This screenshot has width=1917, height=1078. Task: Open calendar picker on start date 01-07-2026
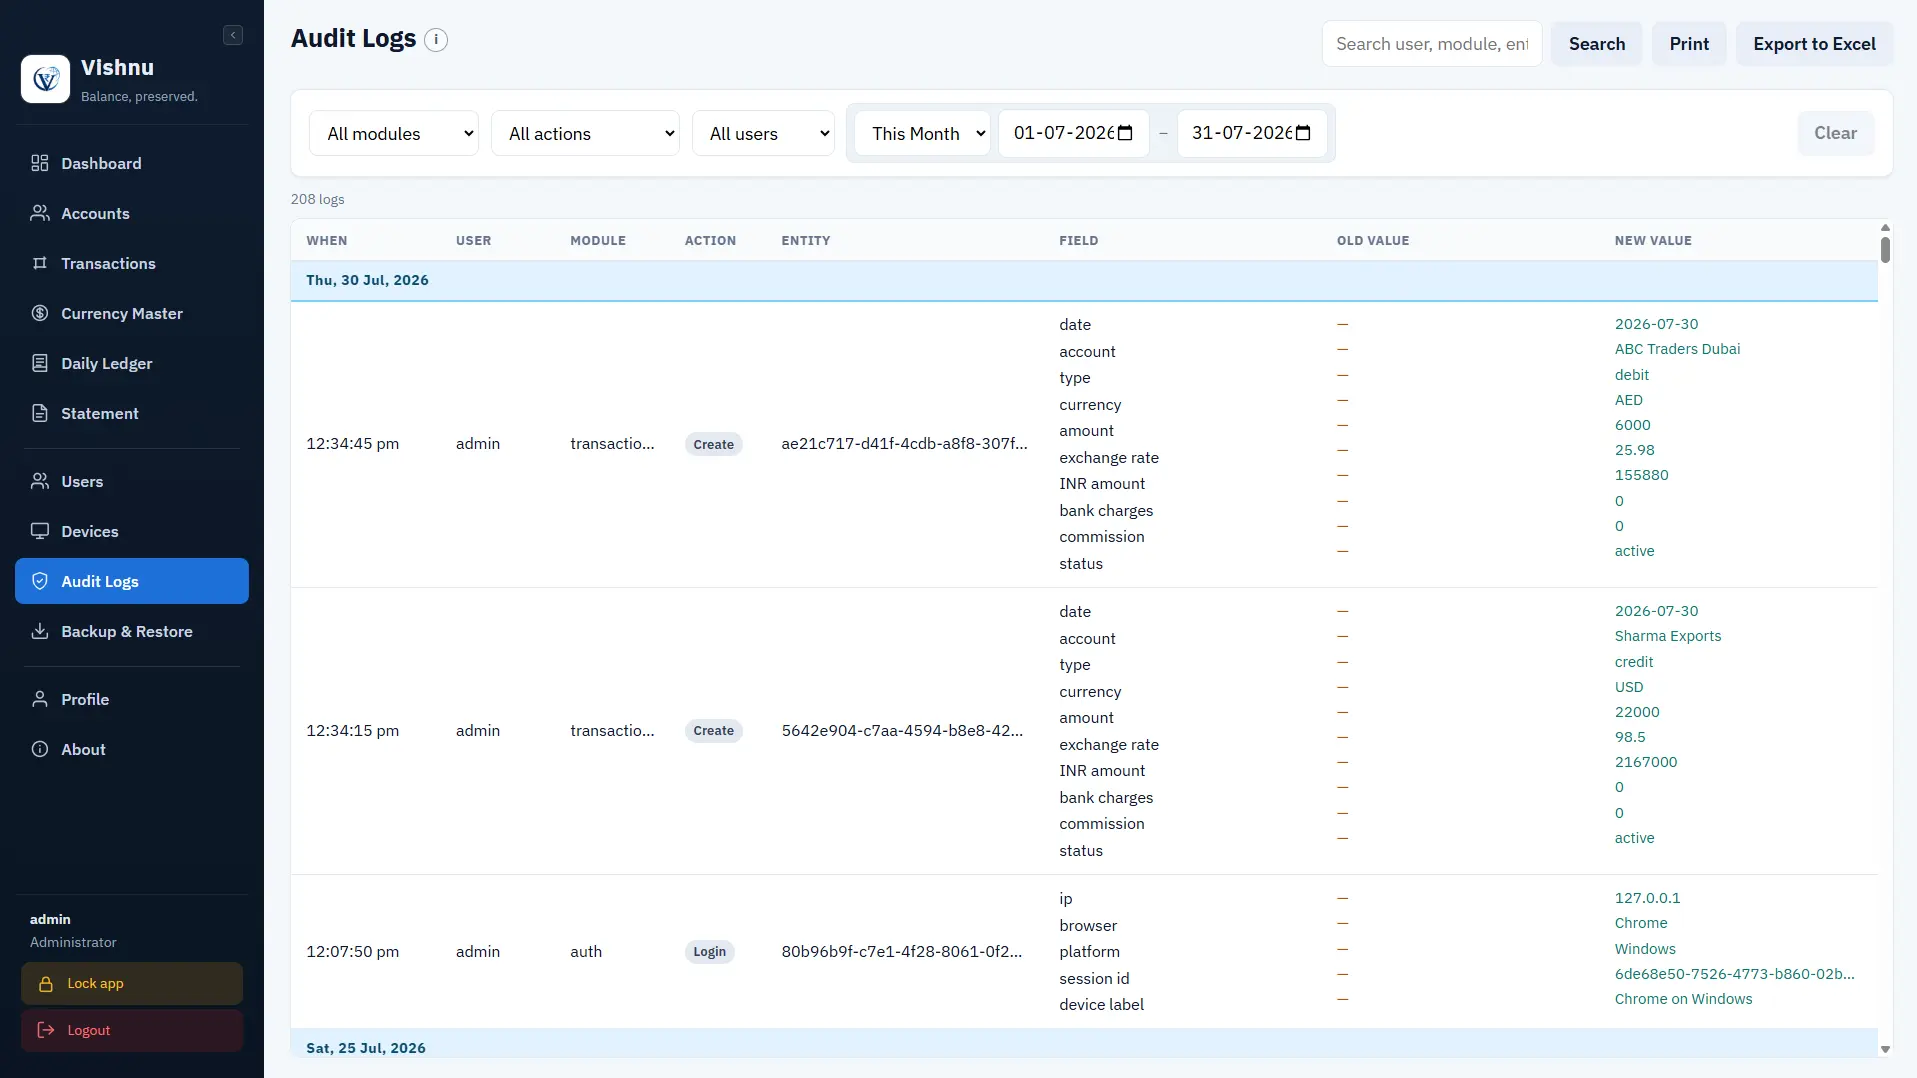tap(1125, 133)
